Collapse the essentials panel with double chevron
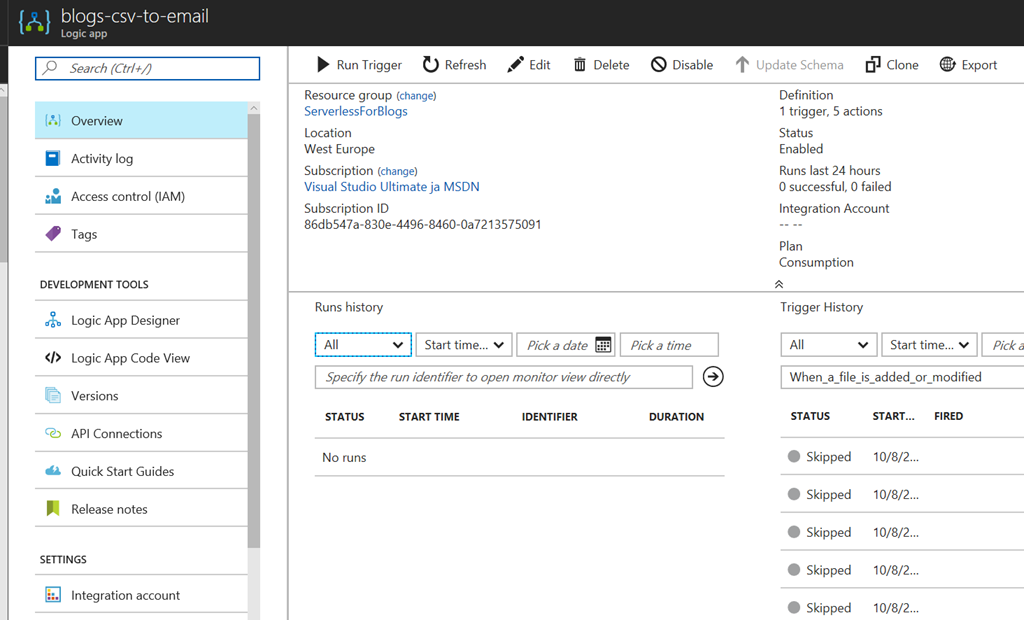The height and width of the screenshot is (620, 1024). click(x=779, y=284)
